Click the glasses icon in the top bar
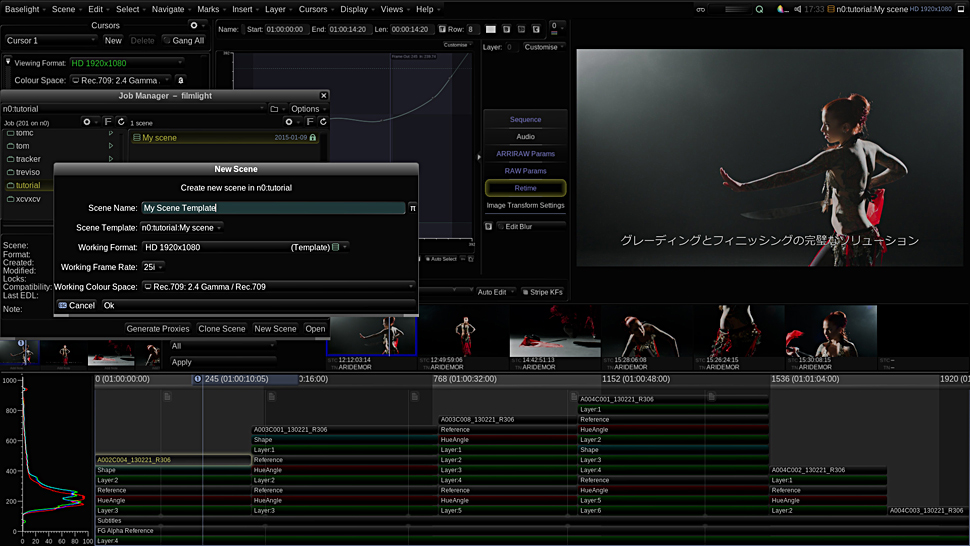The image size is (970, 546). (701, 9)
